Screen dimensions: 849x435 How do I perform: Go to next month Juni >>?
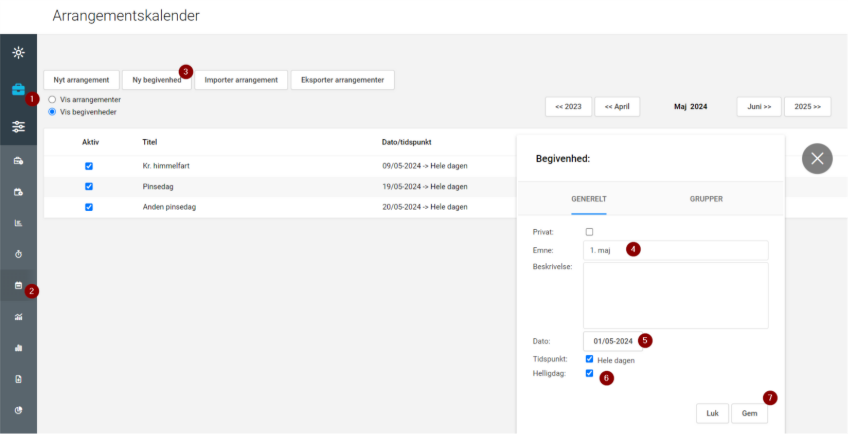point(759,106)
